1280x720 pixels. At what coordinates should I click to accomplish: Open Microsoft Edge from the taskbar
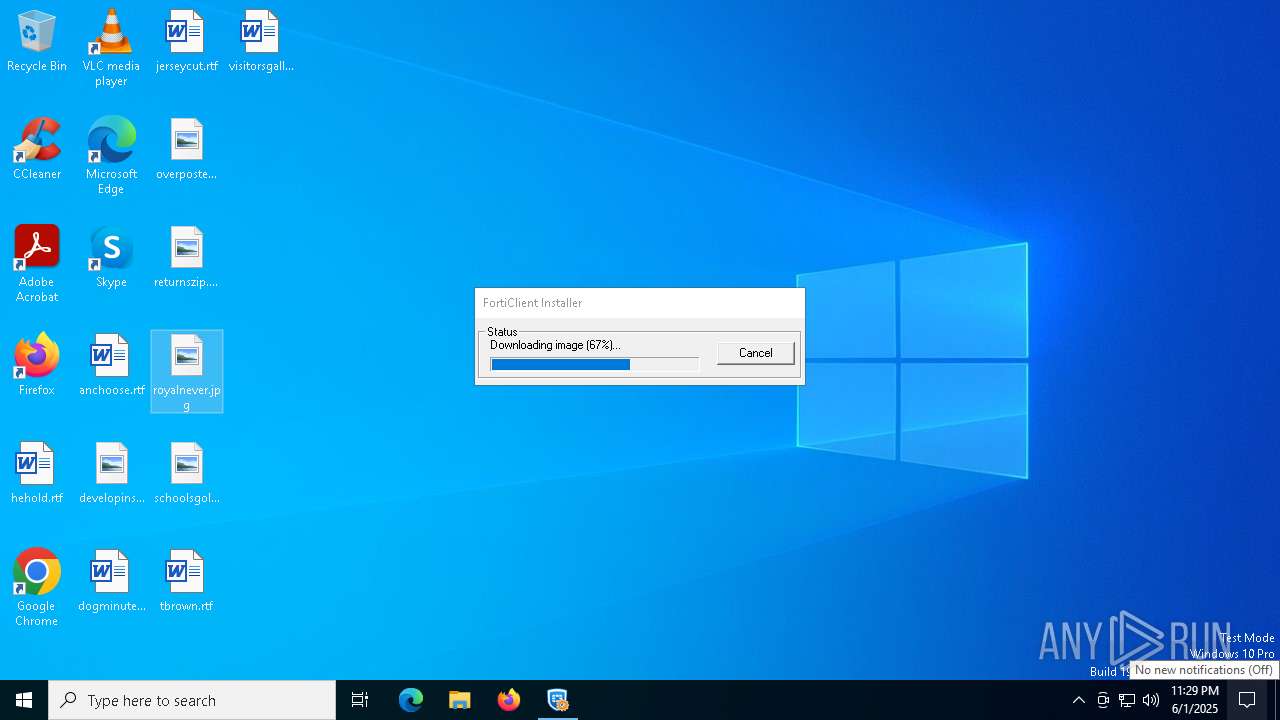[411, 700]
